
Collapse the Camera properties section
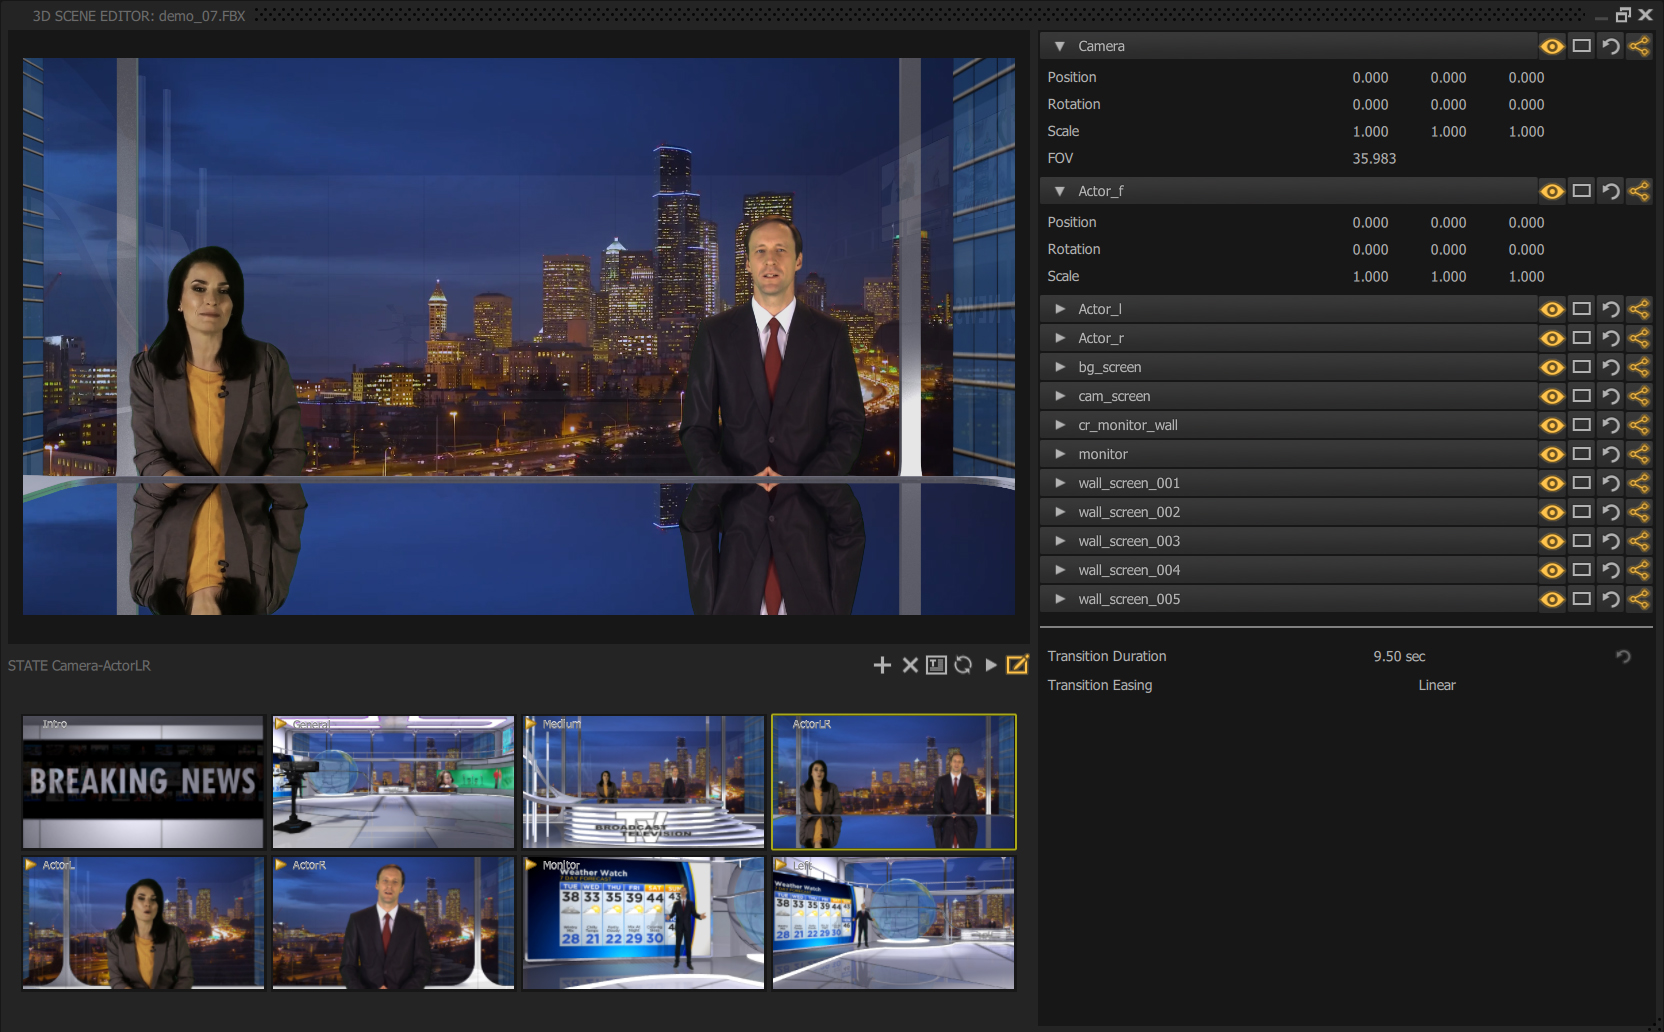click(1060, 46)
